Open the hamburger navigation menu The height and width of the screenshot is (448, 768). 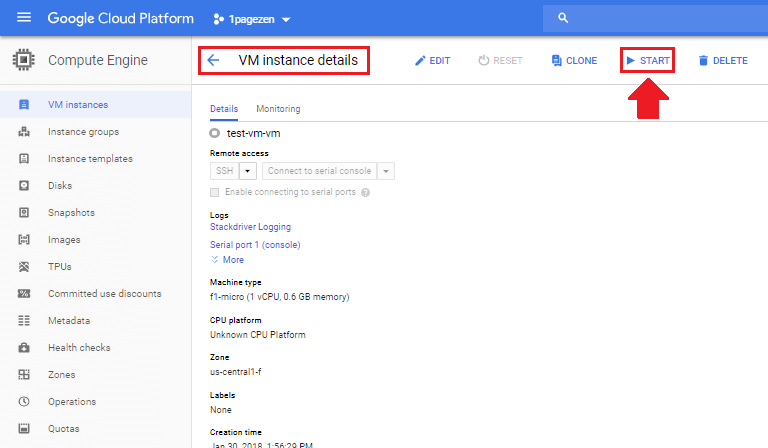[x=24, y=18]
